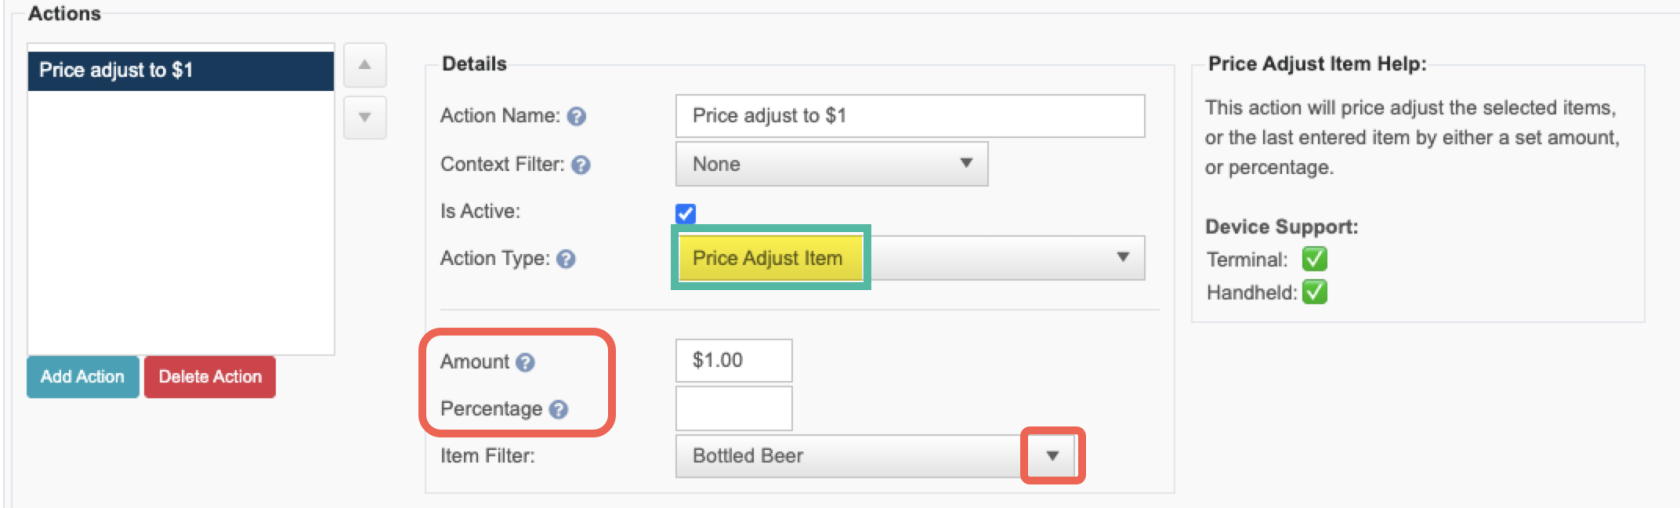Click the Delete Action button
The image size is (1680, 508).
[x=210, y=377]
